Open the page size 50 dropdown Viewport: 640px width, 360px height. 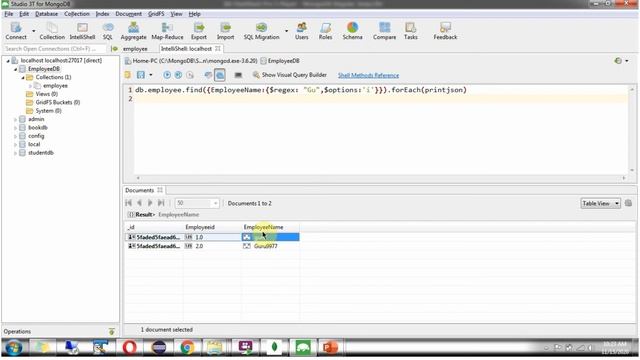pos(215,203)
